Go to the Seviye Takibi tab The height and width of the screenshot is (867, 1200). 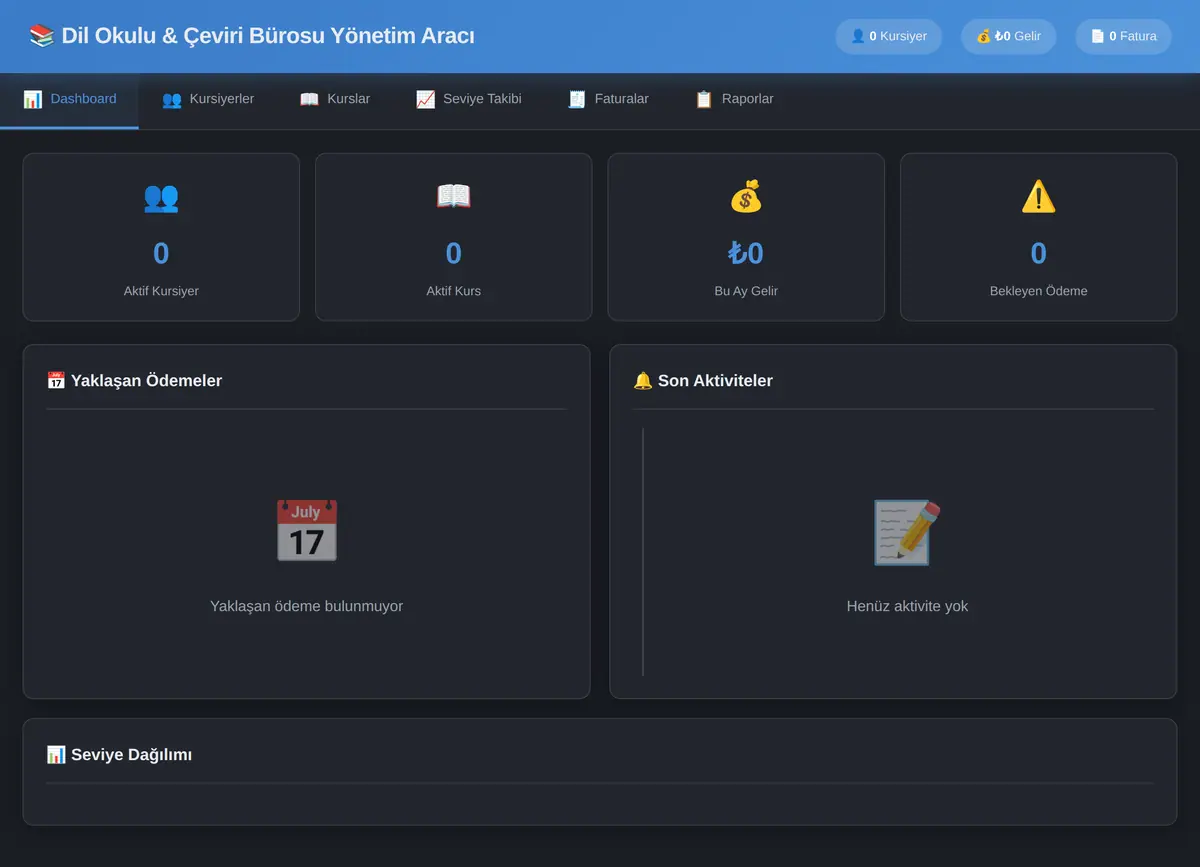pos(469,99)
